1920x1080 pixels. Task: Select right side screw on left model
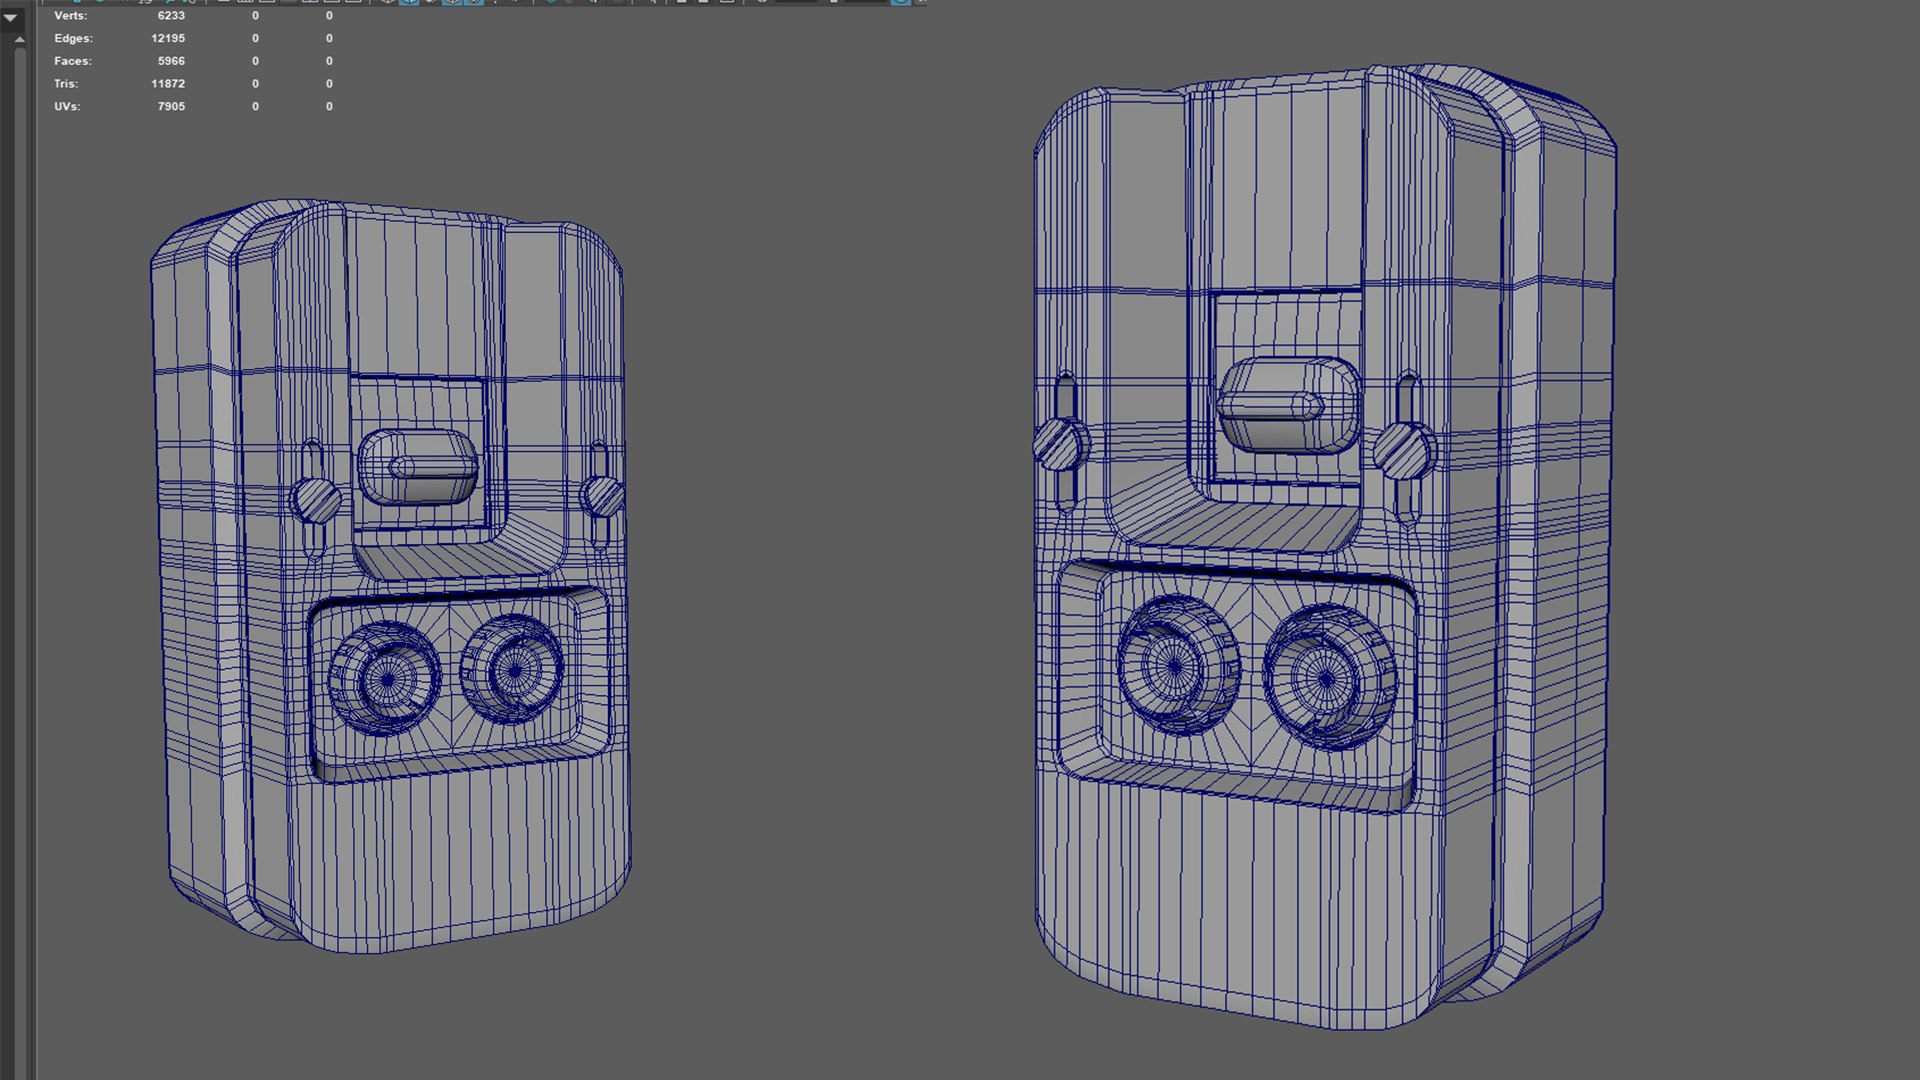602,496
